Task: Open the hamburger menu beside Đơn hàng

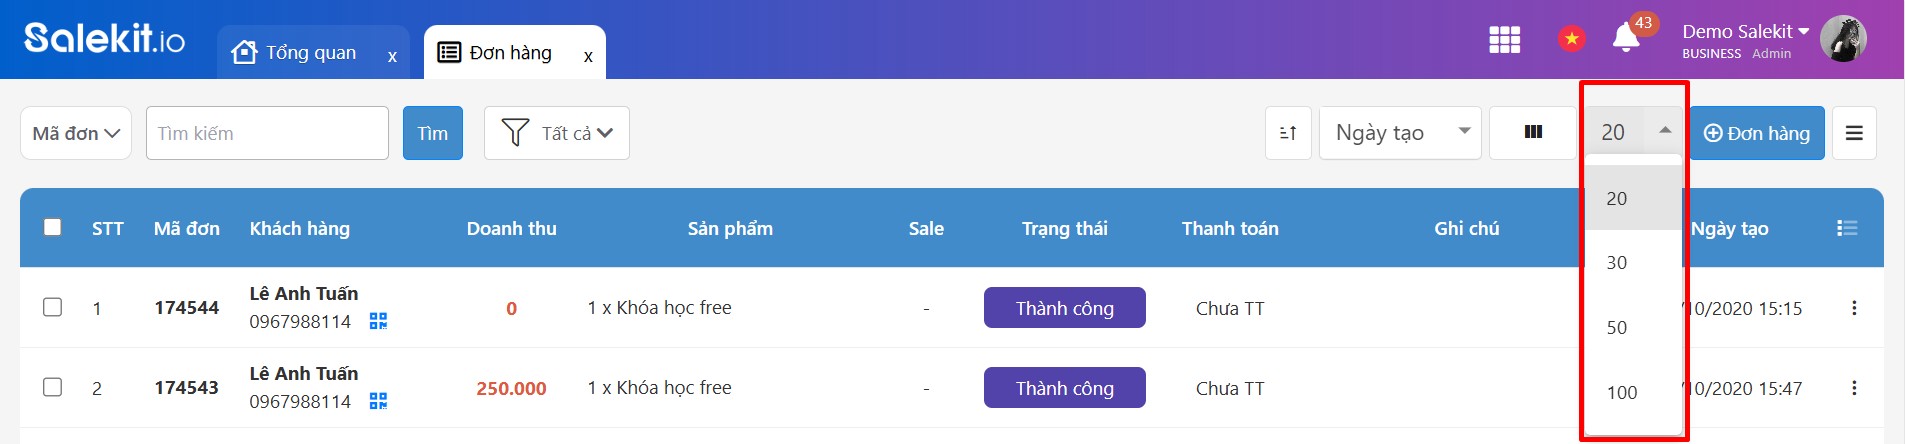Action: tap(1854, 133)
